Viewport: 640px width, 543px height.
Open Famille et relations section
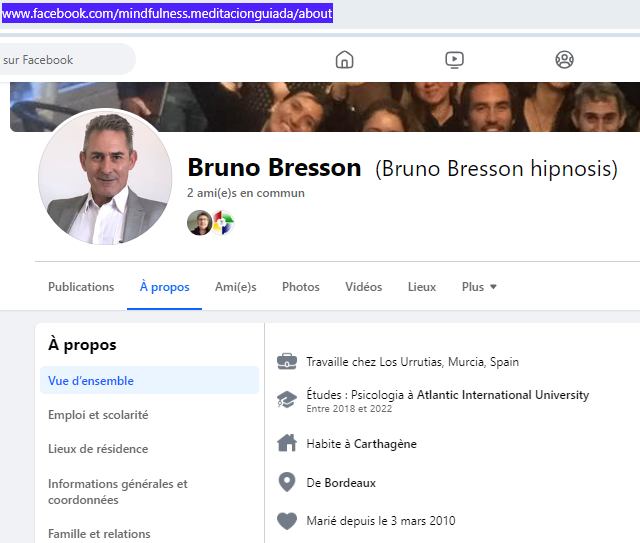coord(99,534)
